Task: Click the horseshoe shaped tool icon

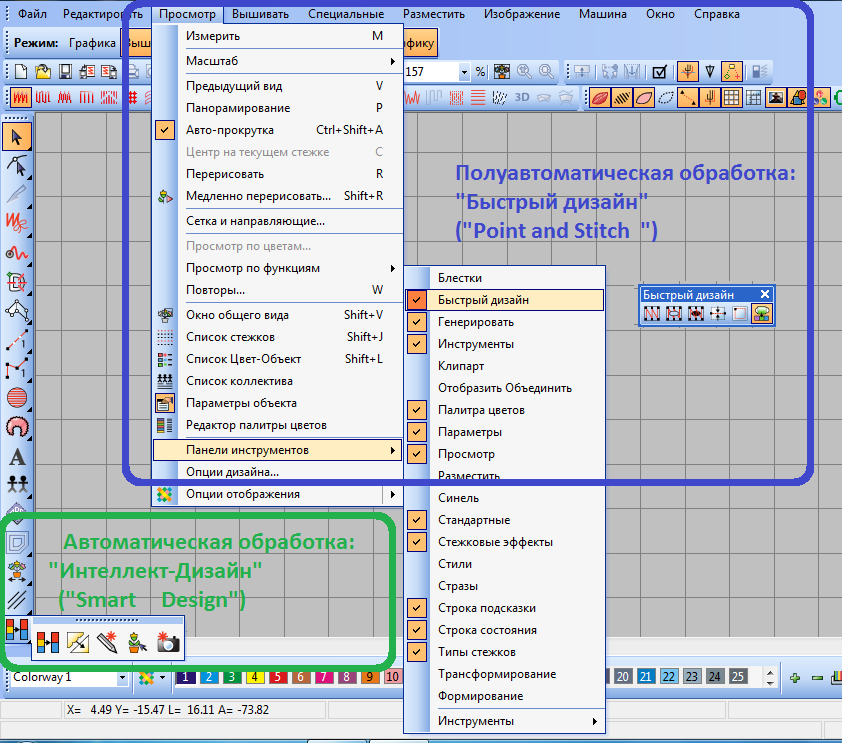Action: pos(17,427)
